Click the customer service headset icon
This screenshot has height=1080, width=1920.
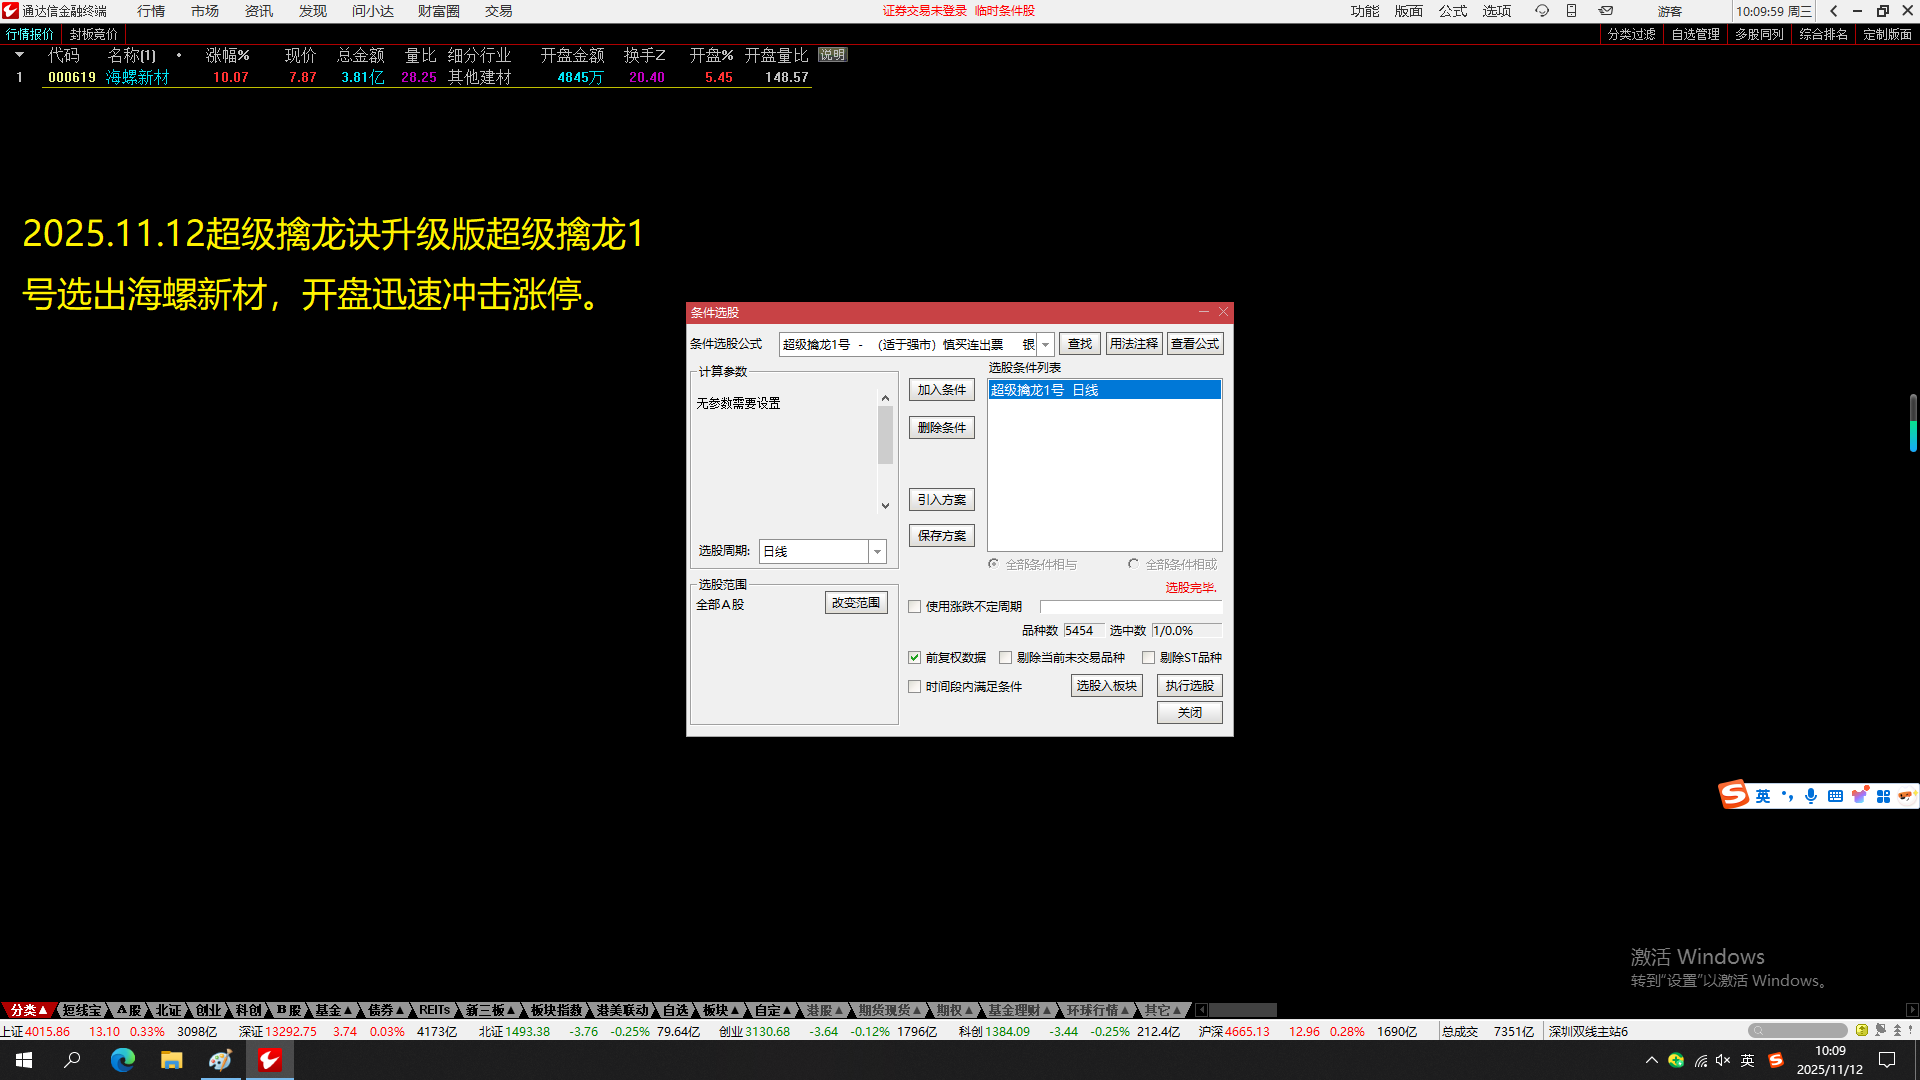1541,11
